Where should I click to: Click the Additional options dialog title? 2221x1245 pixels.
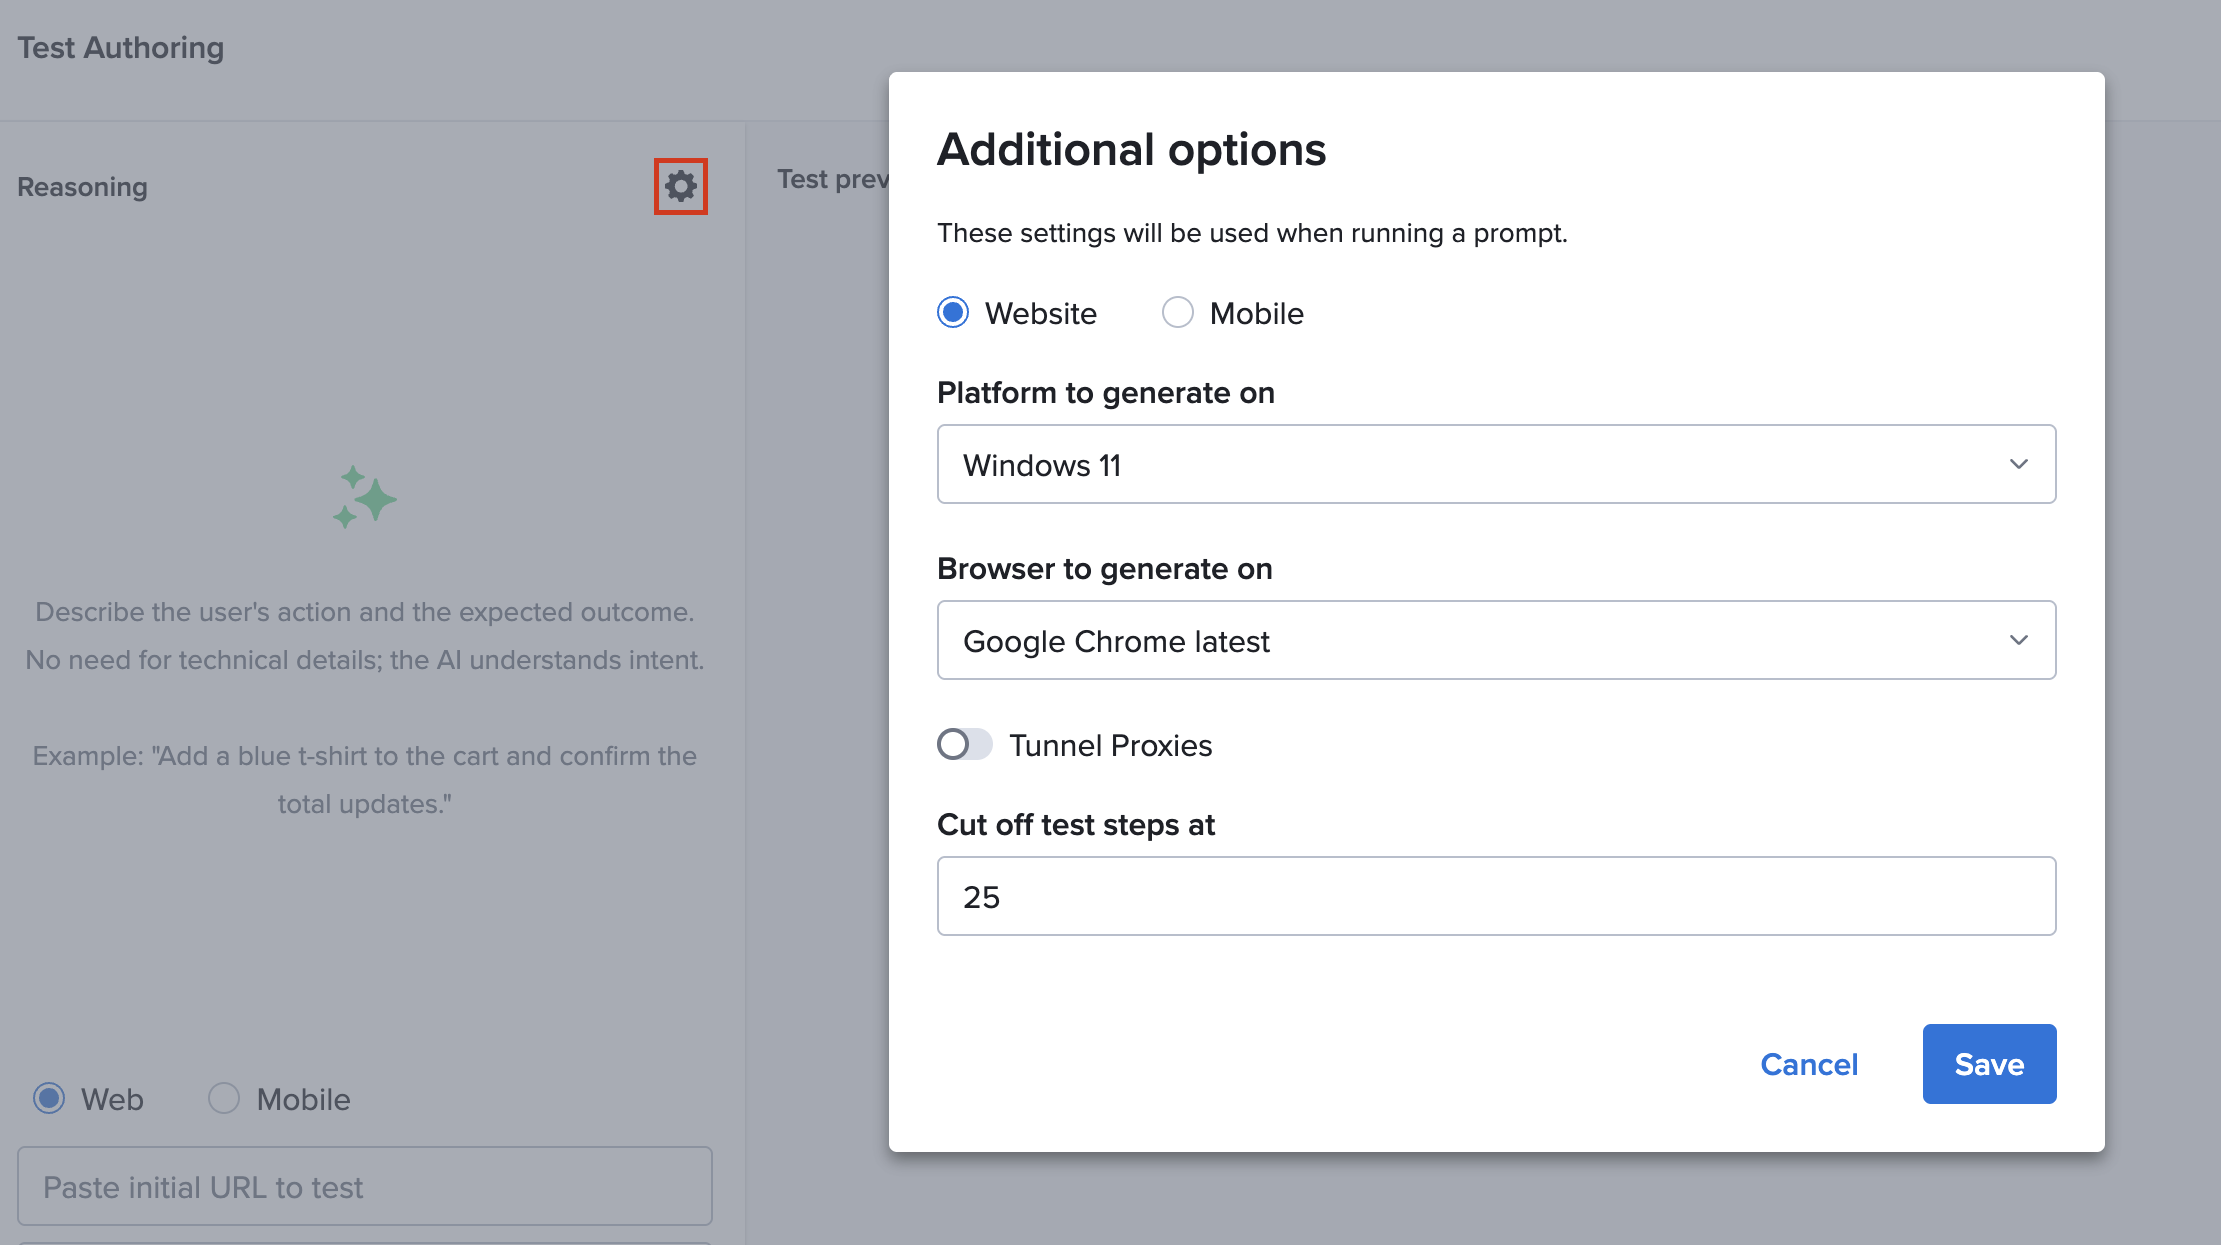[x=1130, y=150]
